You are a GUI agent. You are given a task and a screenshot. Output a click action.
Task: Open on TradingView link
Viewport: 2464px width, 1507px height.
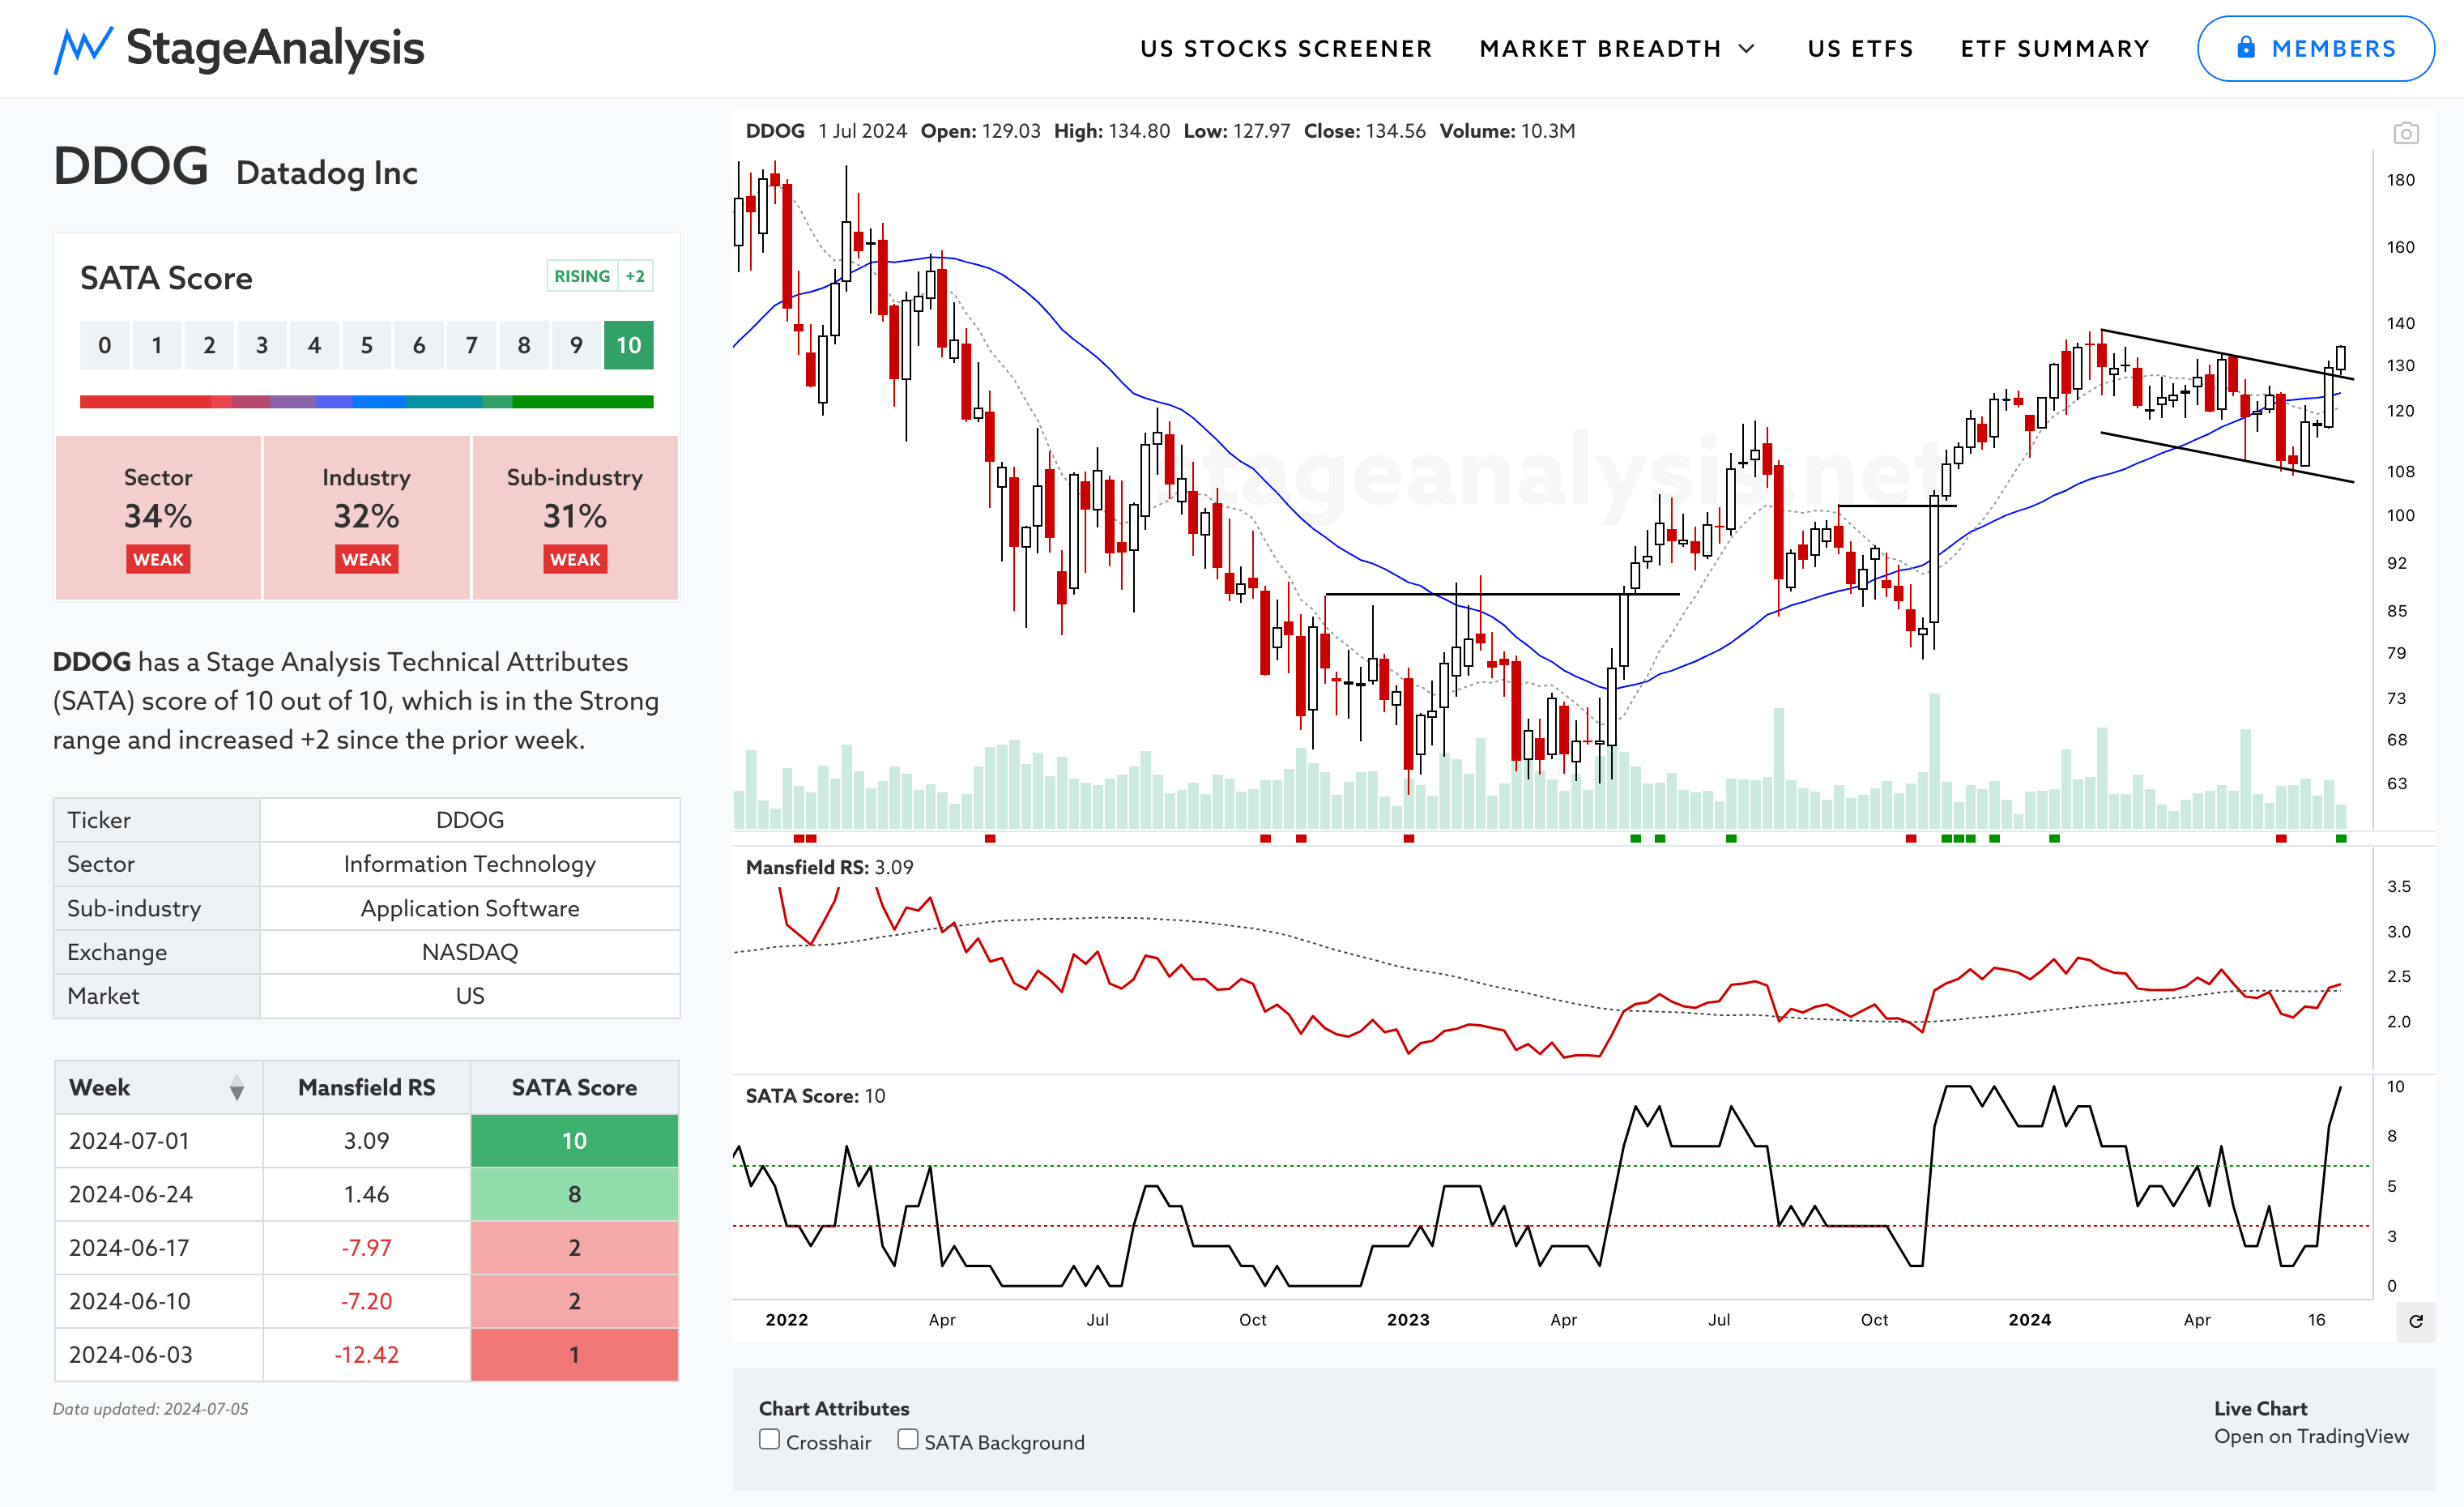tap(2311, 1436)
